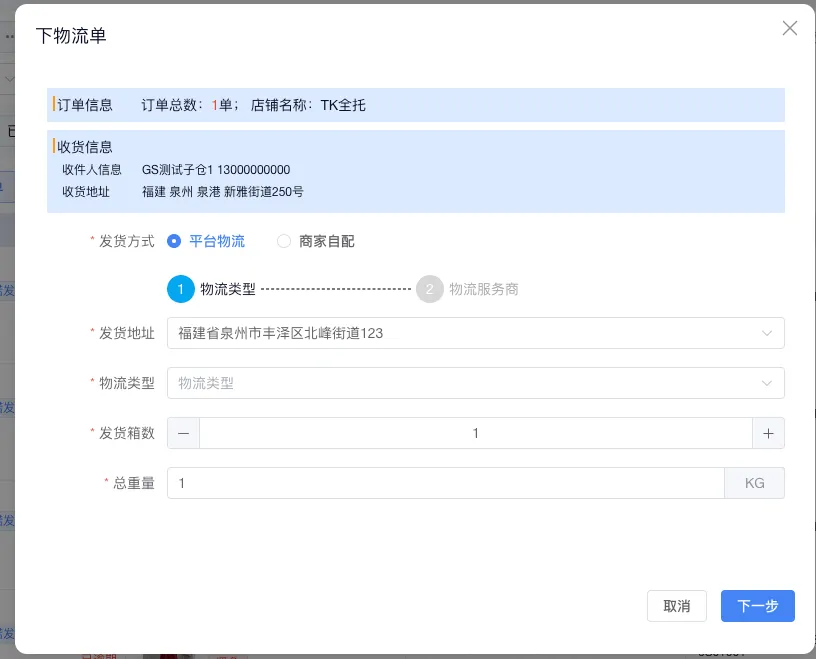
Task: Decrease 发货箱数 with the minus icon
Action: click(x=183, y=433)
